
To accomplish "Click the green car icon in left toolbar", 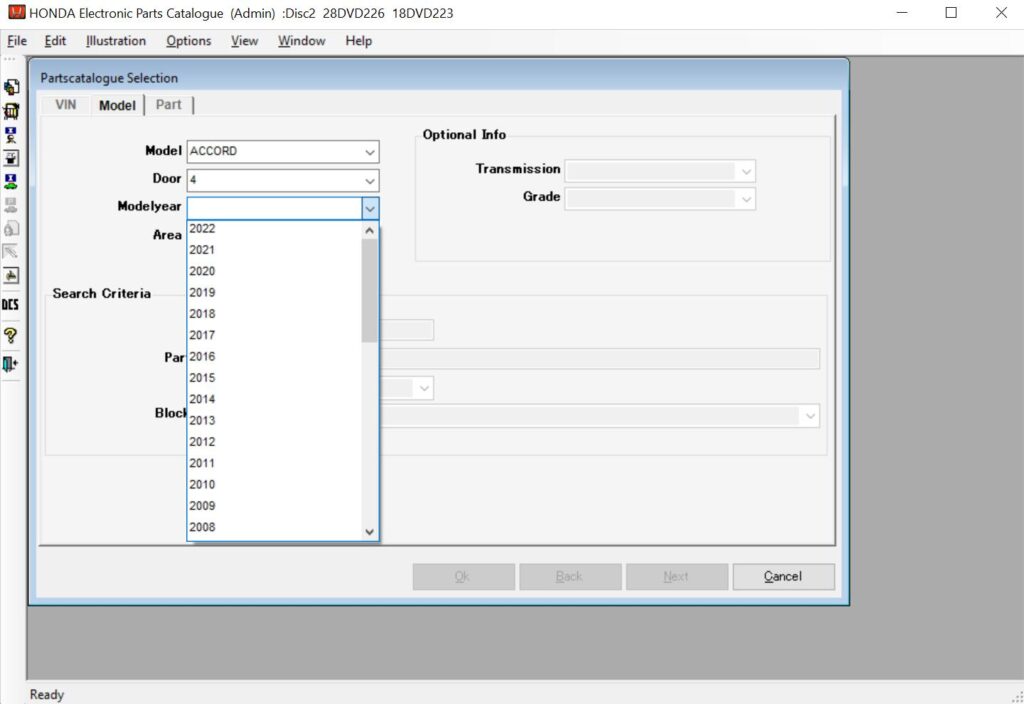I will tap(10, 181).
